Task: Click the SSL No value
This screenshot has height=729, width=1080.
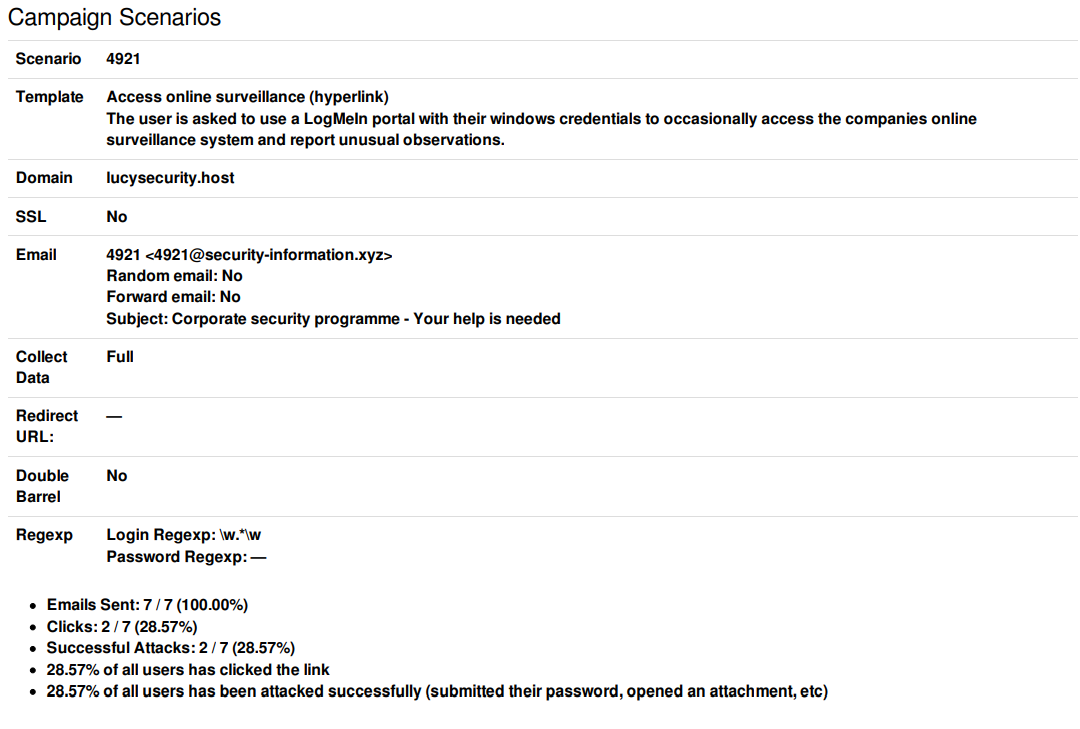Action: 116,216
